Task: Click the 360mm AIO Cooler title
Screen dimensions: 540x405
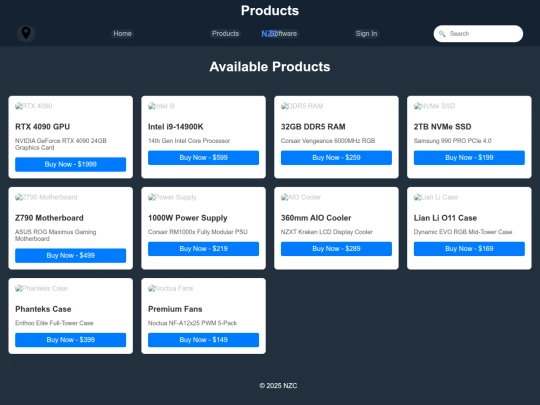Action: pos(316,218)
